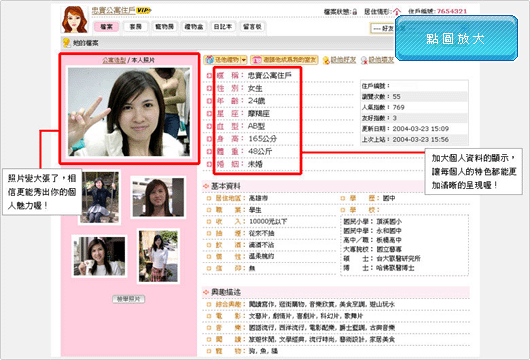Click the 瀏覽次數 55 row

point(415,97)
